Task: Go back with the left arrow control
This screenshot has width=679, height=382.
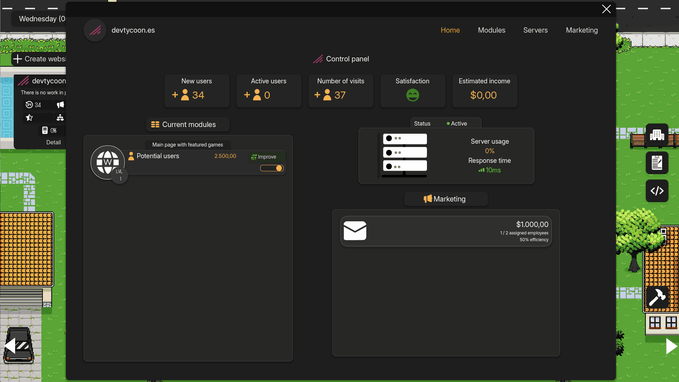Action: 10,346
